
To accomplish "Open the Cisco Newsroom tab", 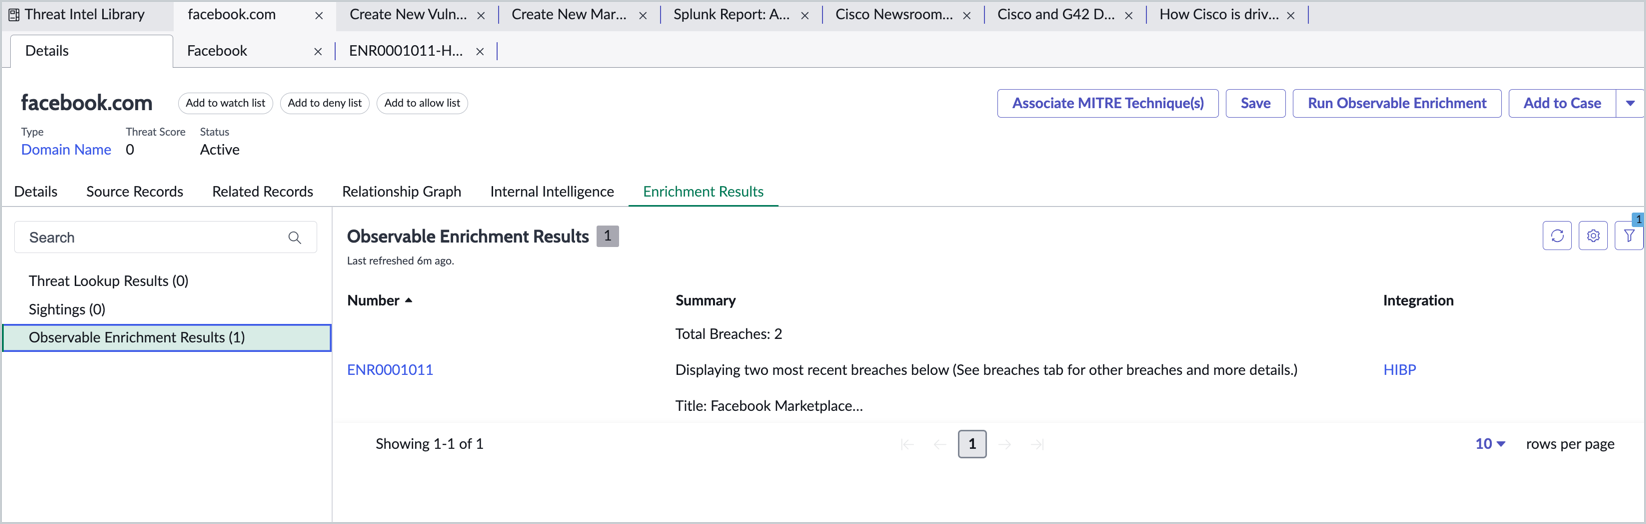I will [x=894, y=15].
